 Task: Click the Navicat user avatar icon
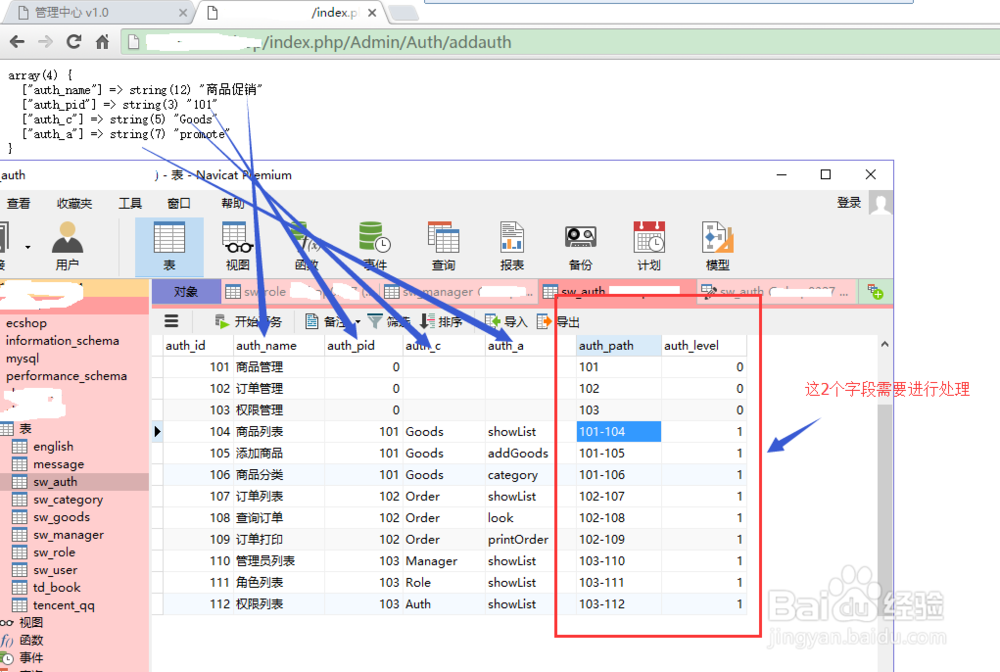coord(881,203)
